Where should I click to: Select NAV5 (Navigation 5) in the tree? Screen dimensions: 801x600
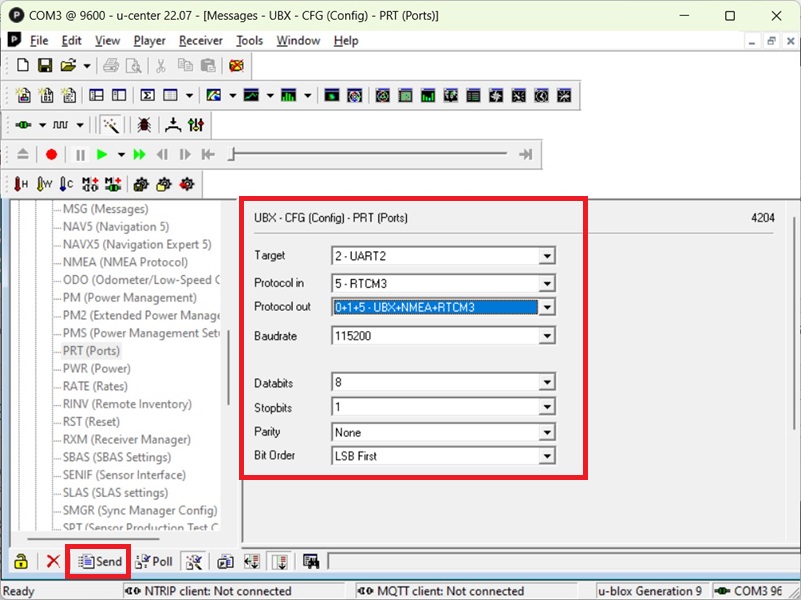tap(116, 227)
